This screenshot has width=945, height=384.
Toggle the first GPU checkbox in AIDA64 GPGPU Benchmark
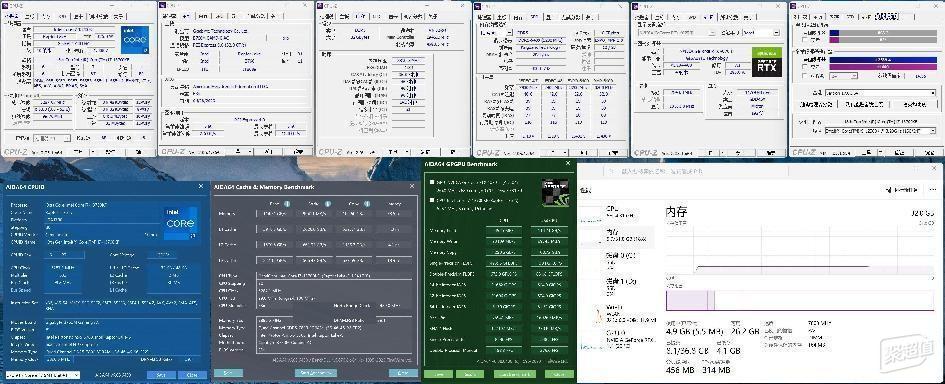tap(432, 182)
